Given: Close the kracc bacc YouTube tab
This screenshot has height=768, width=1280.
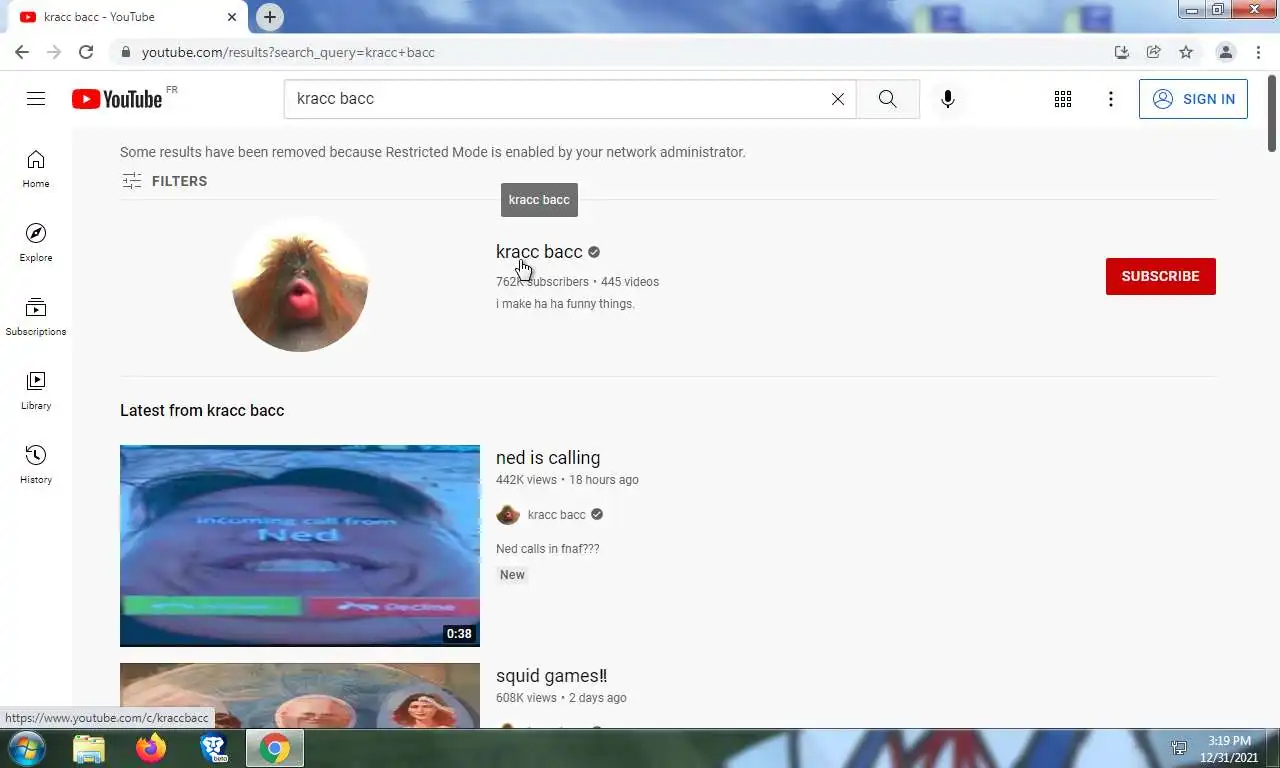Looking at the screenshot, I should pyautogui.click(x=232, y=17).
